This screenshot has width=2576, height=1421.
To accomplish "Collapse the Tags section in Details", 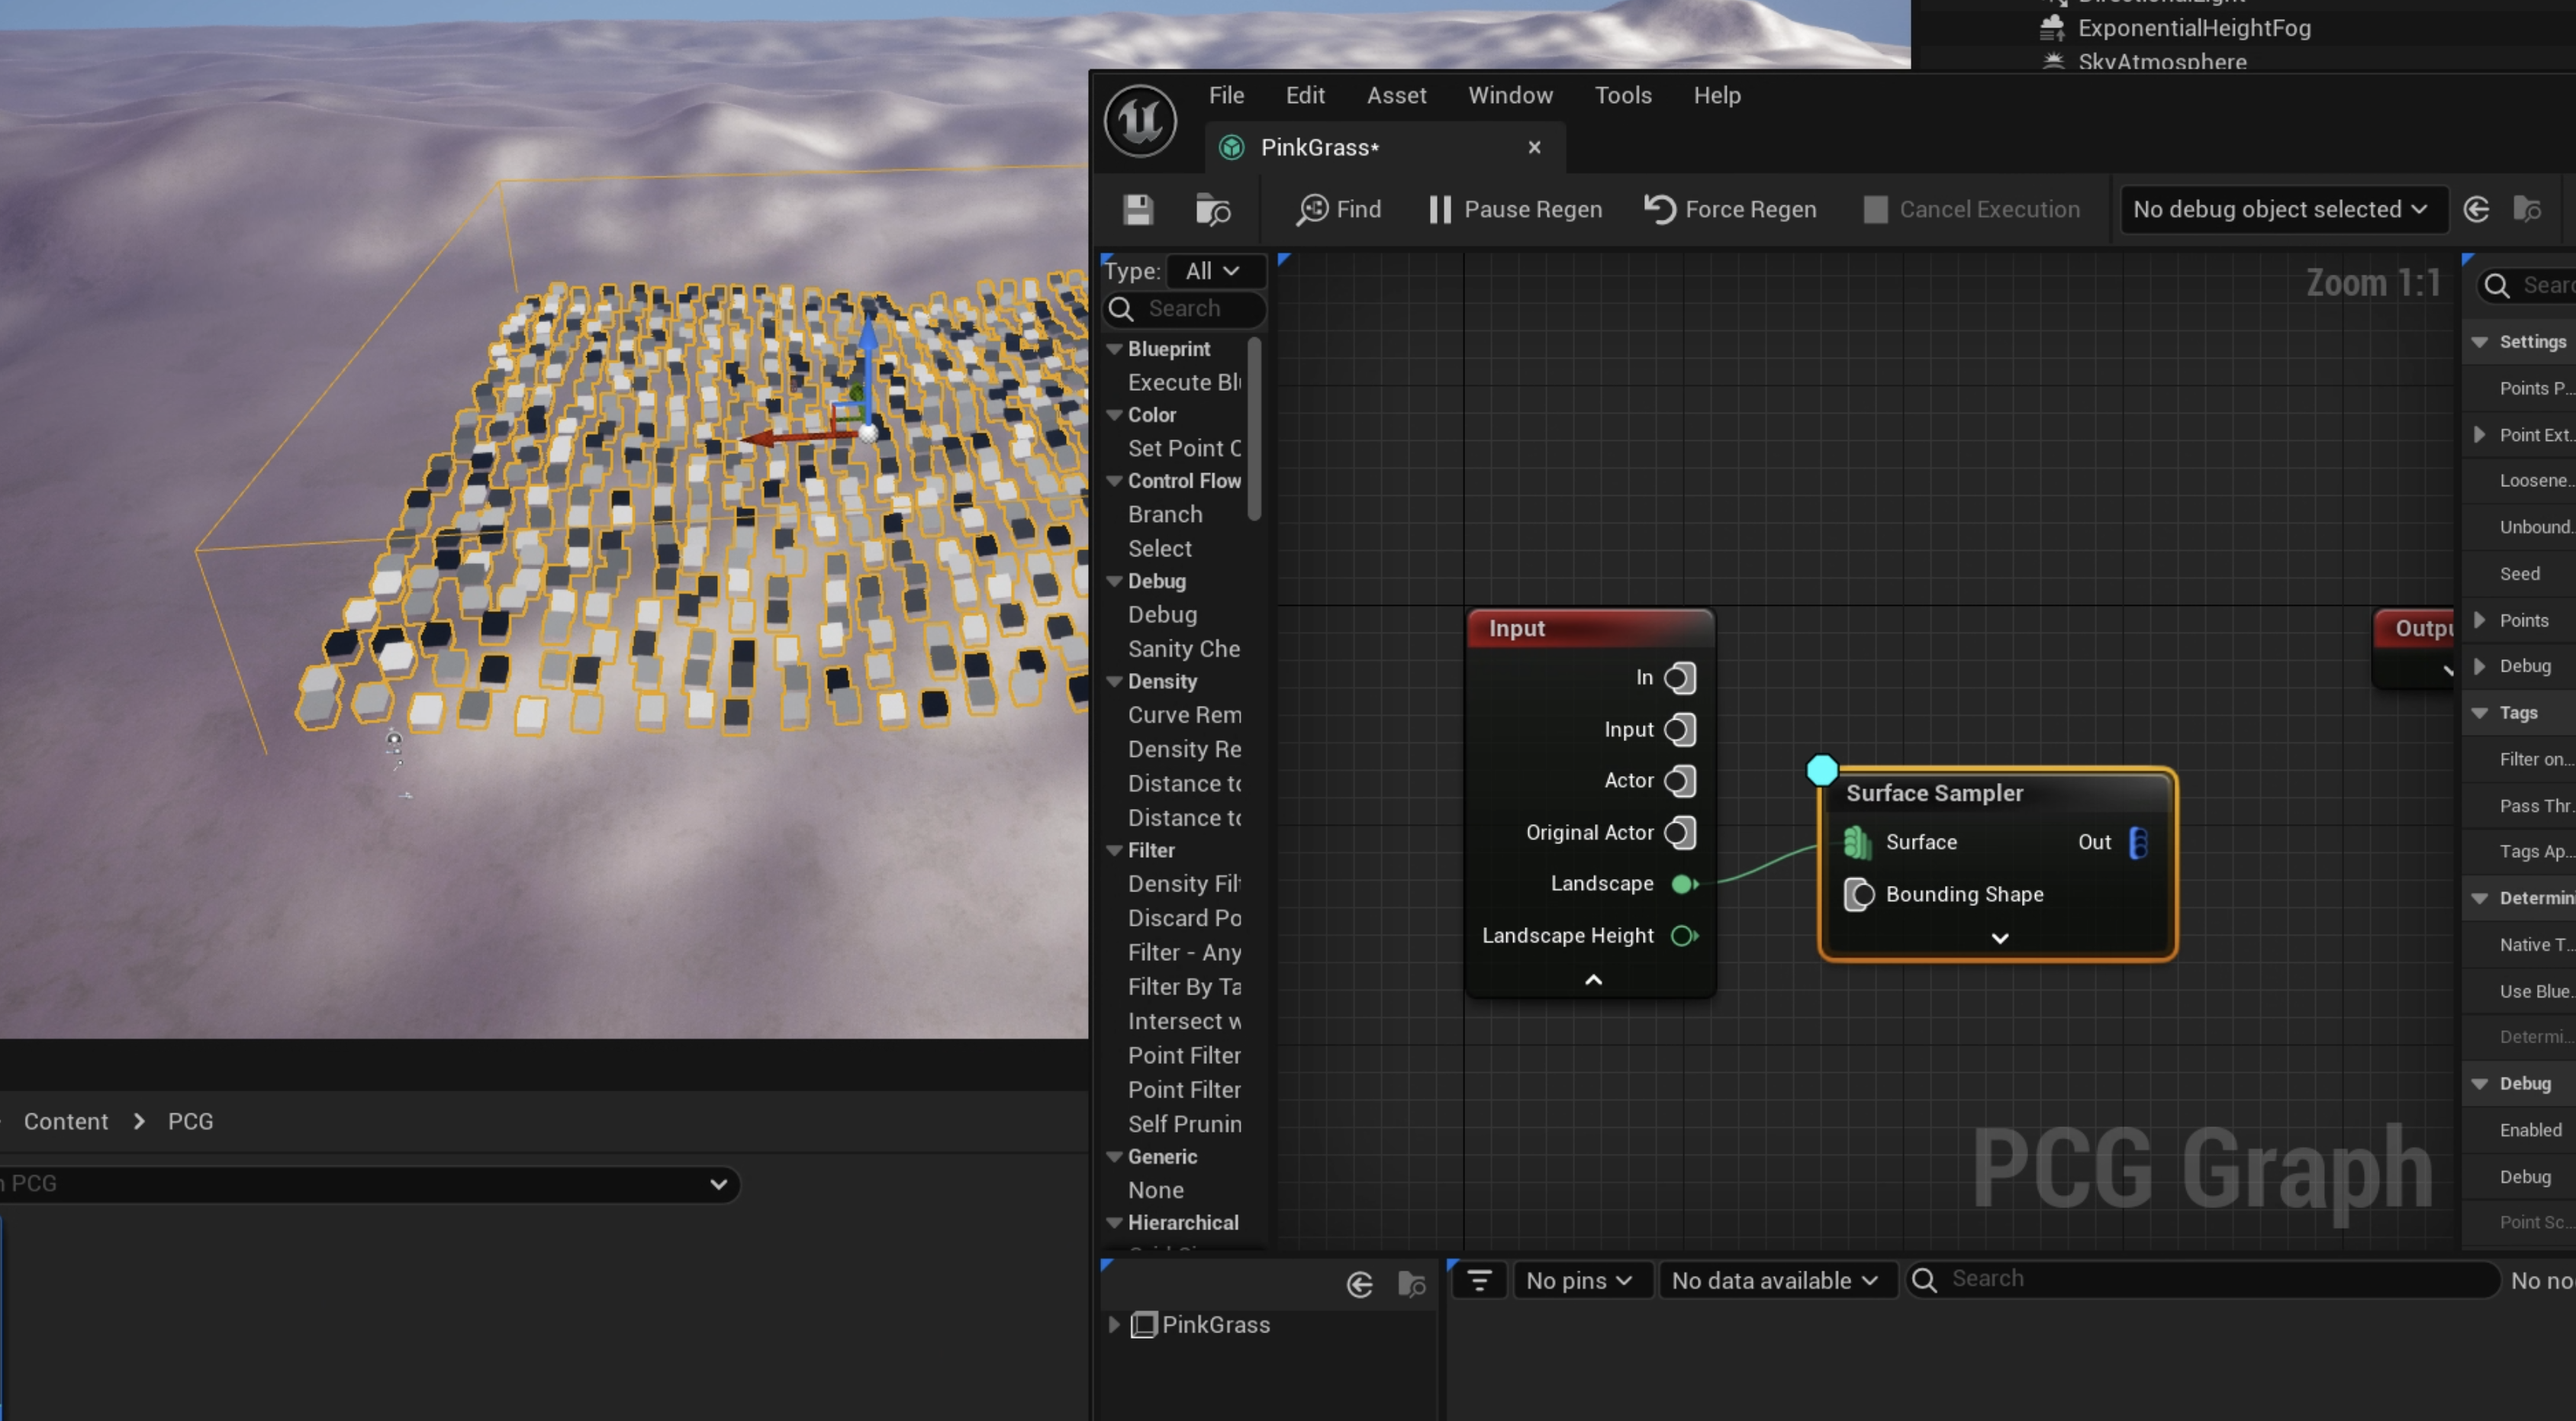I will point(2479,713).
